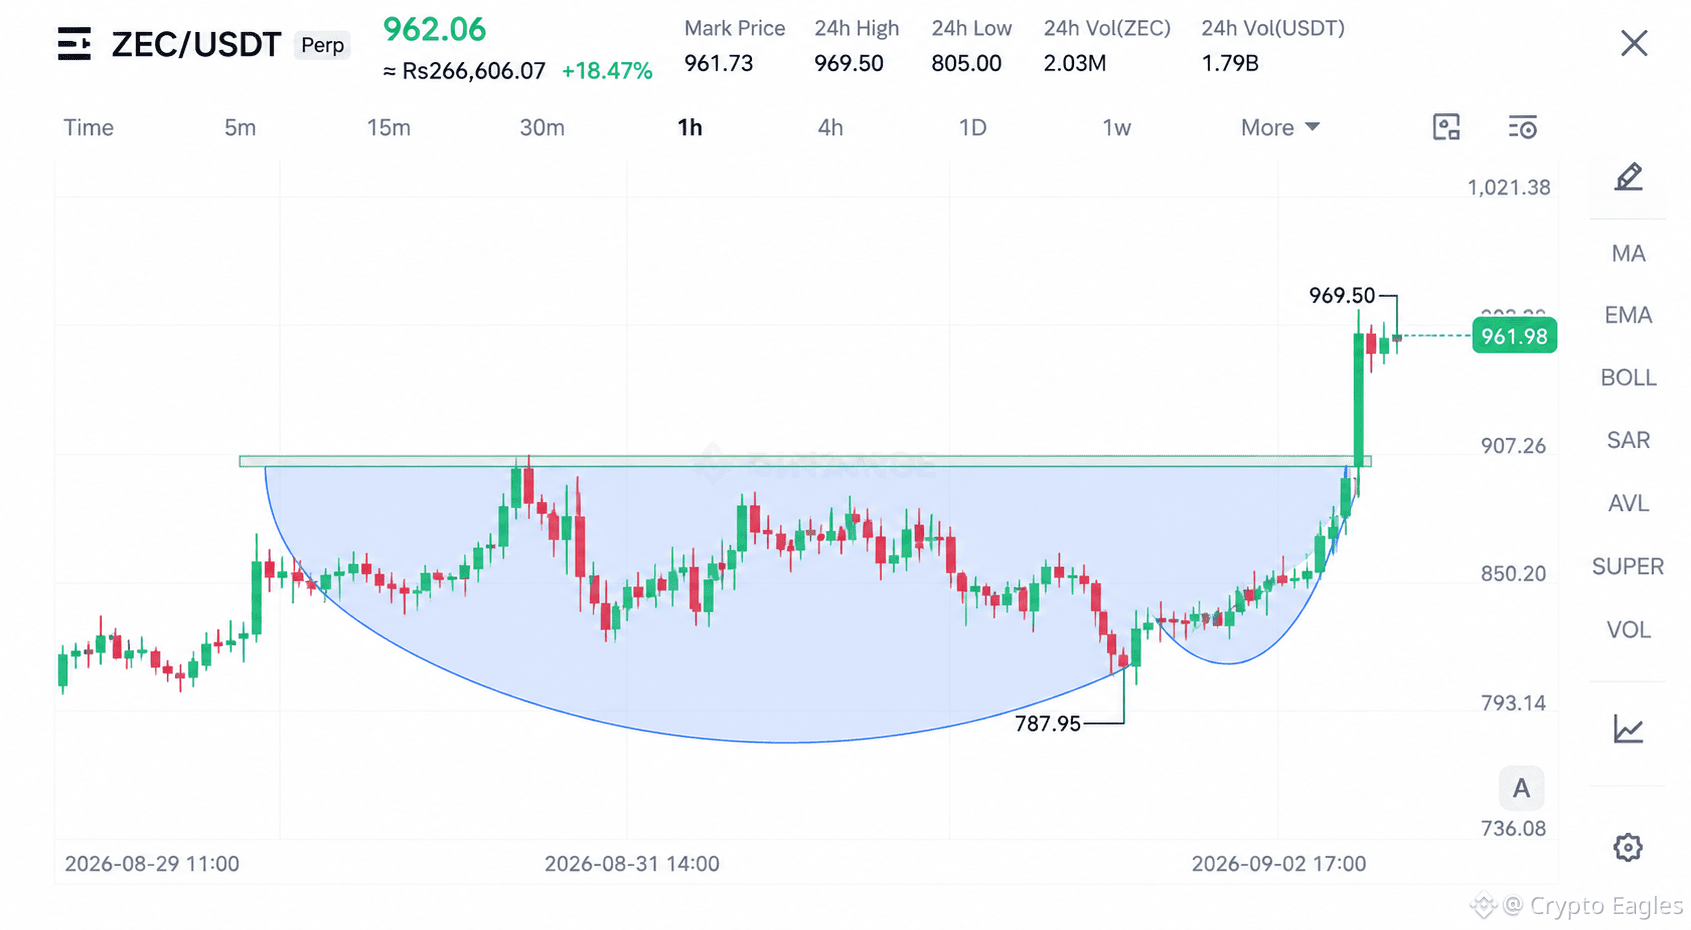Close the chart with X icon
The image size is (1691, 930).
pos(1634,43)
